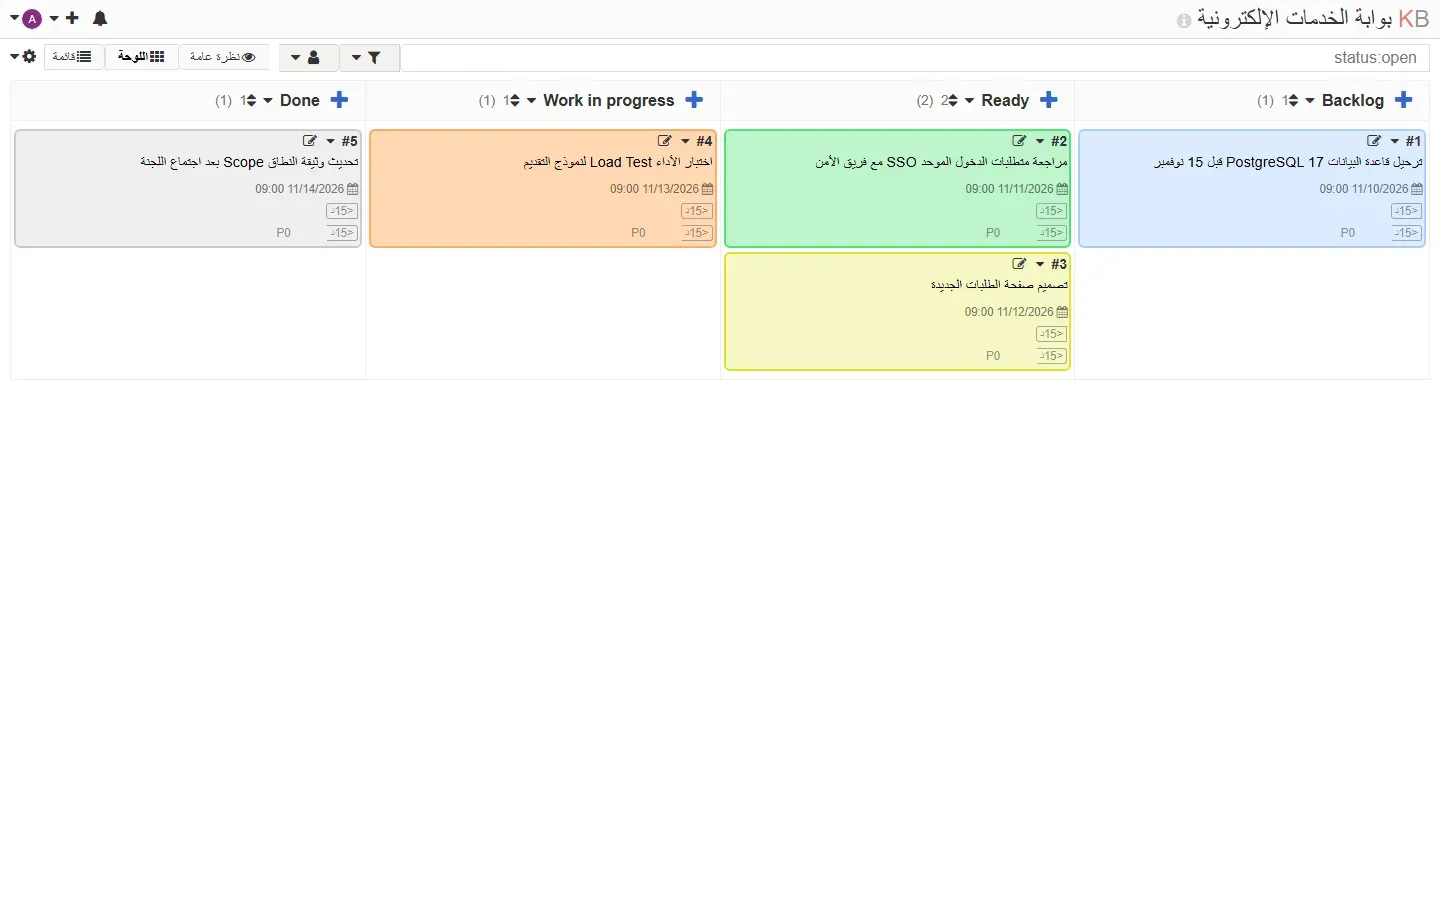Open notifications via the bell icon

(x=100, y=18)
